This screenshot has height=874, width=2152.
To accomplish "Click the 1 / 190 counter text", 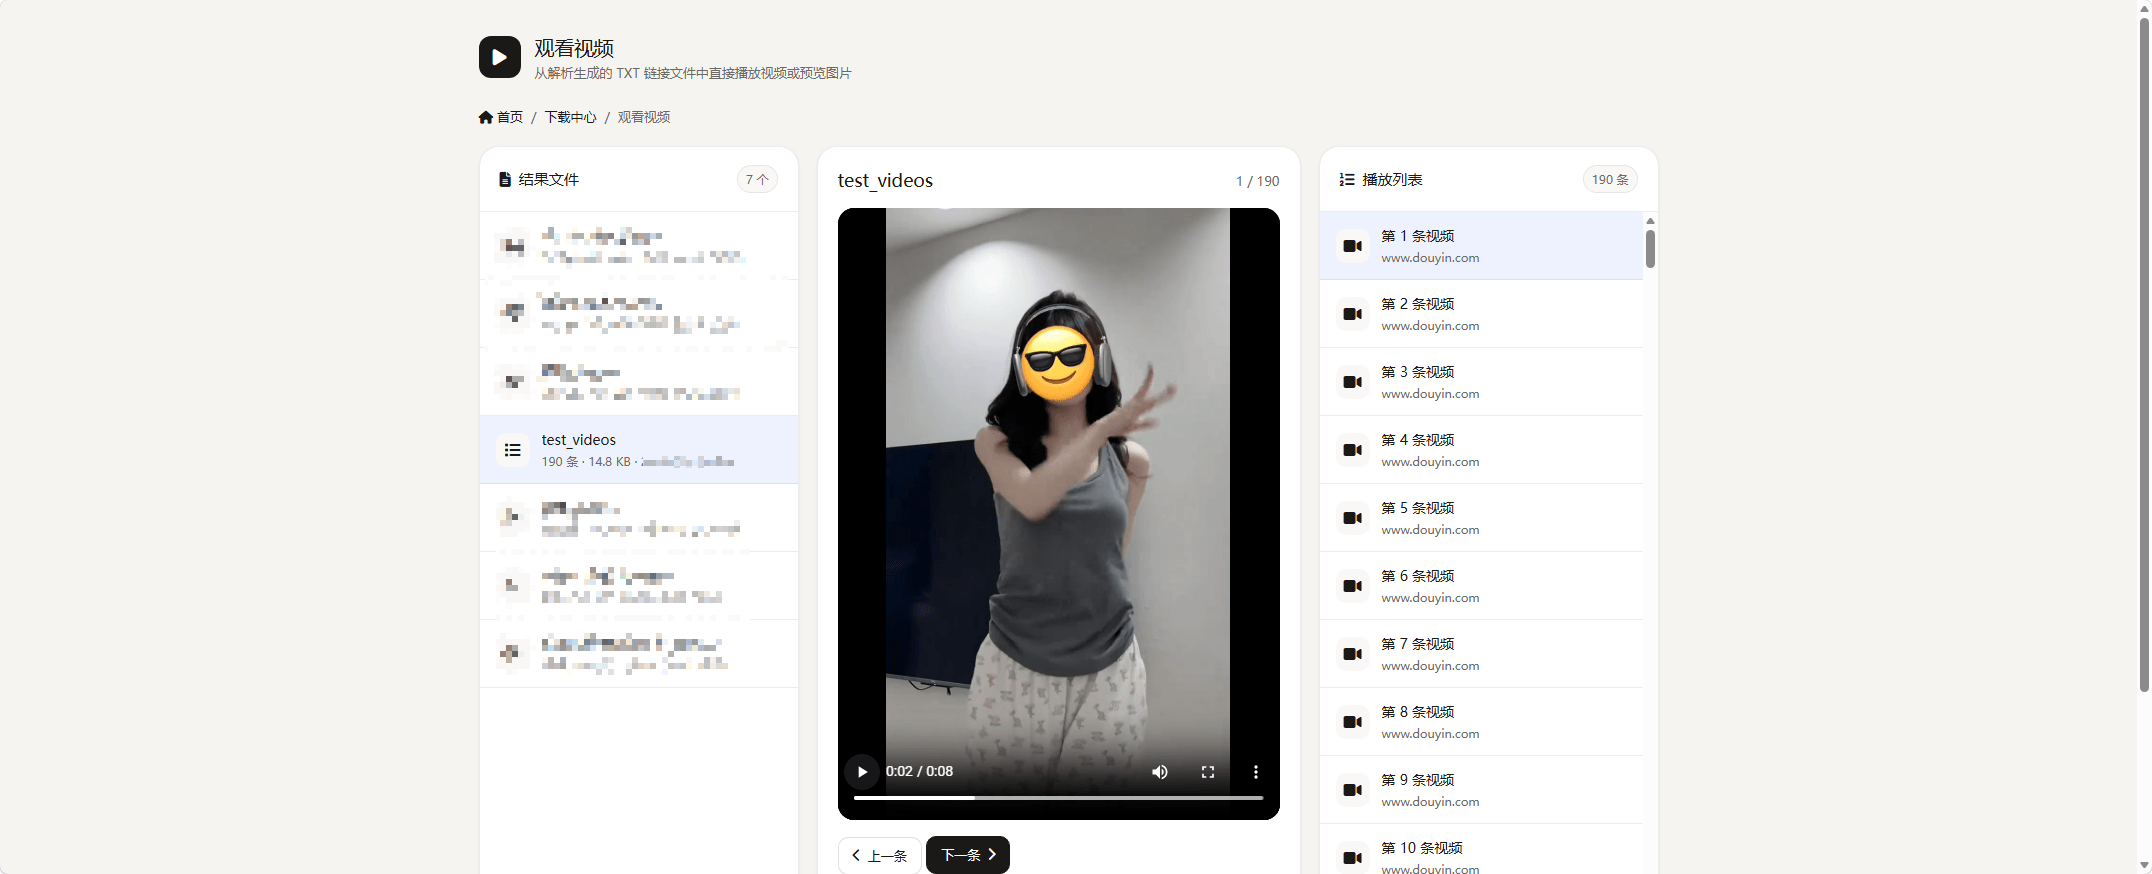I will click(1257, 181).
